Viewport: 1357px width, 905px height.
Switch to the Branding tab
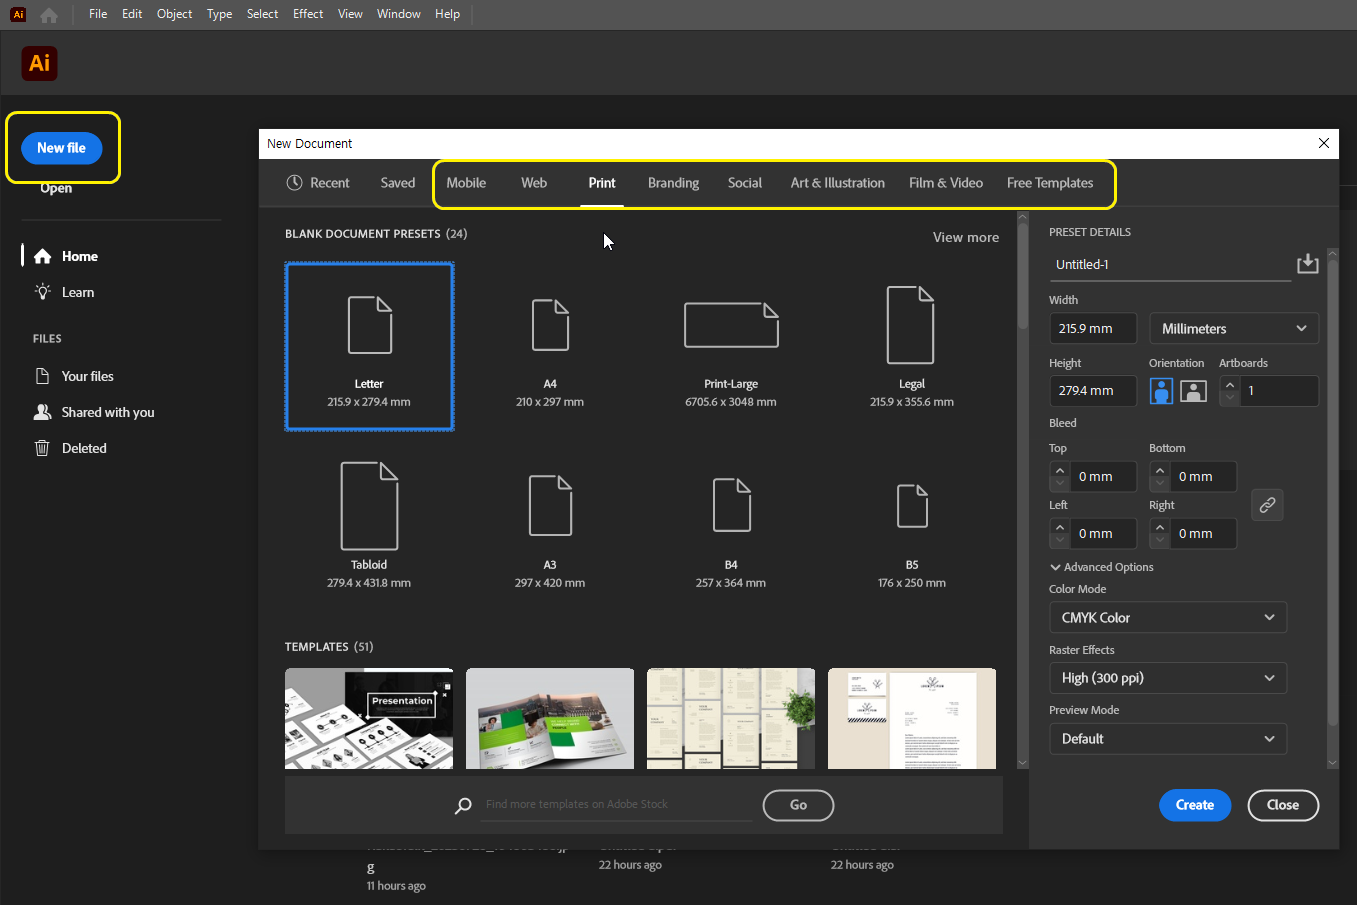click(673, 183)
